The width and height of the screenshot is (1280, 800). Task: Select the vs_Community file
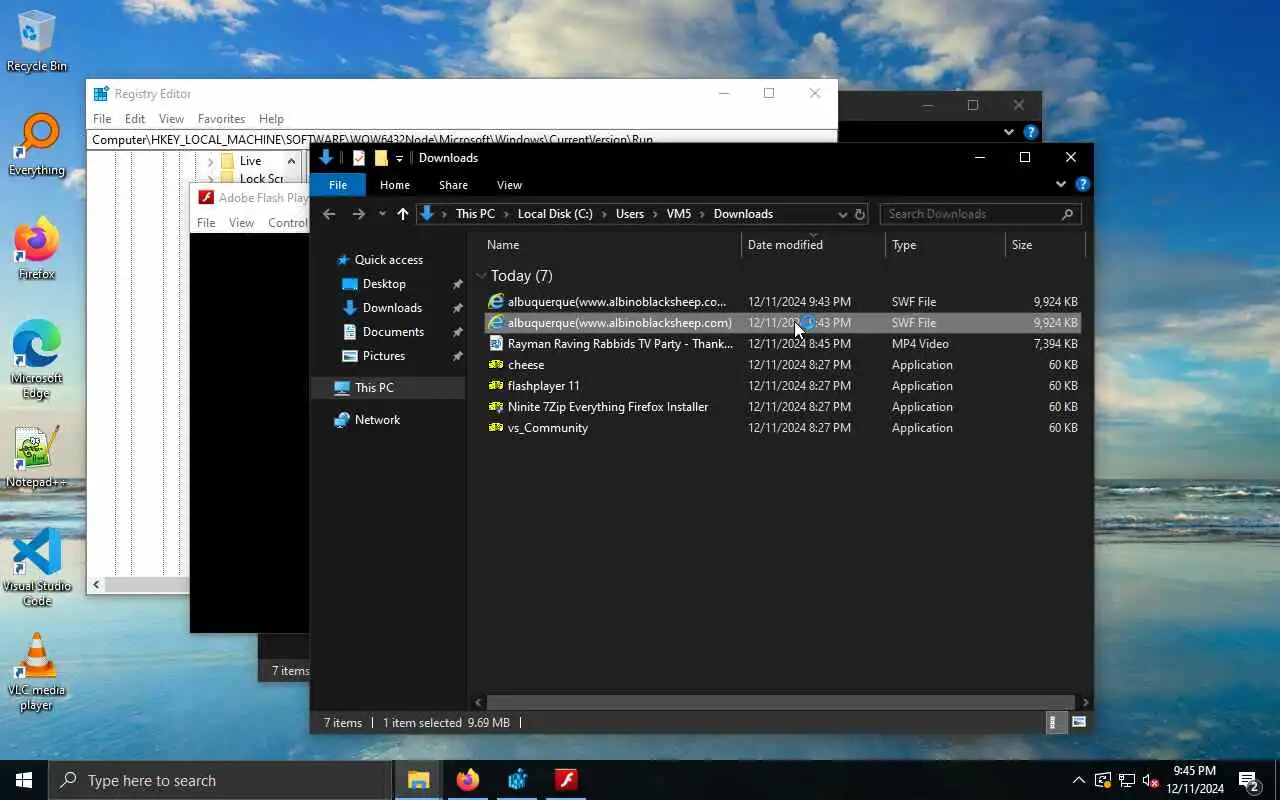782,428
